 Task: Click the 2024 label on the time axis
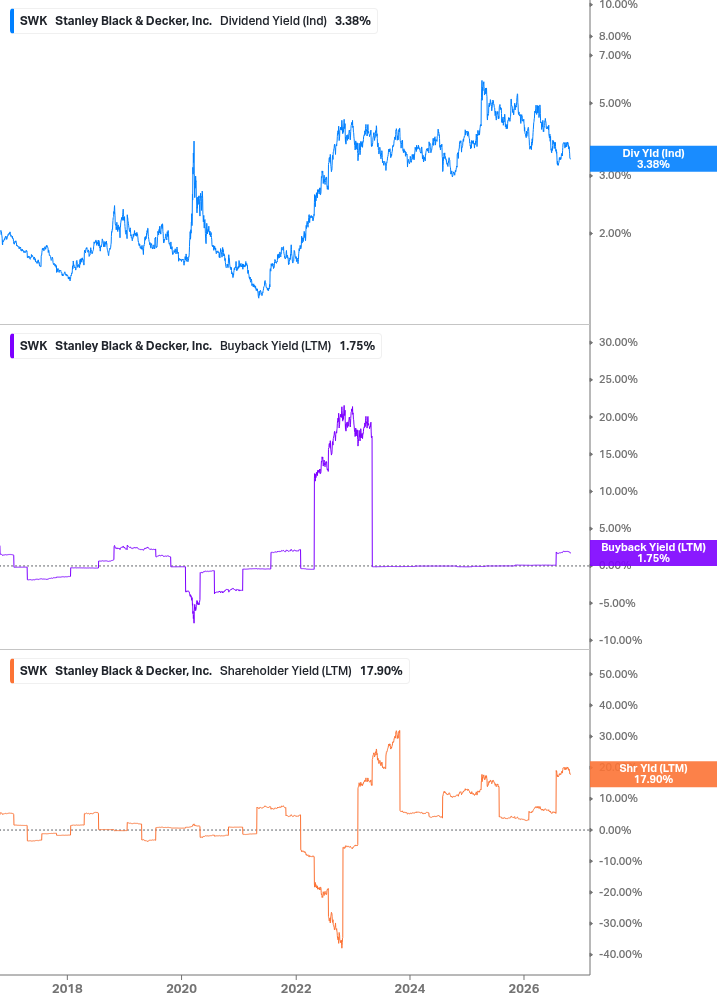[410, 988]
